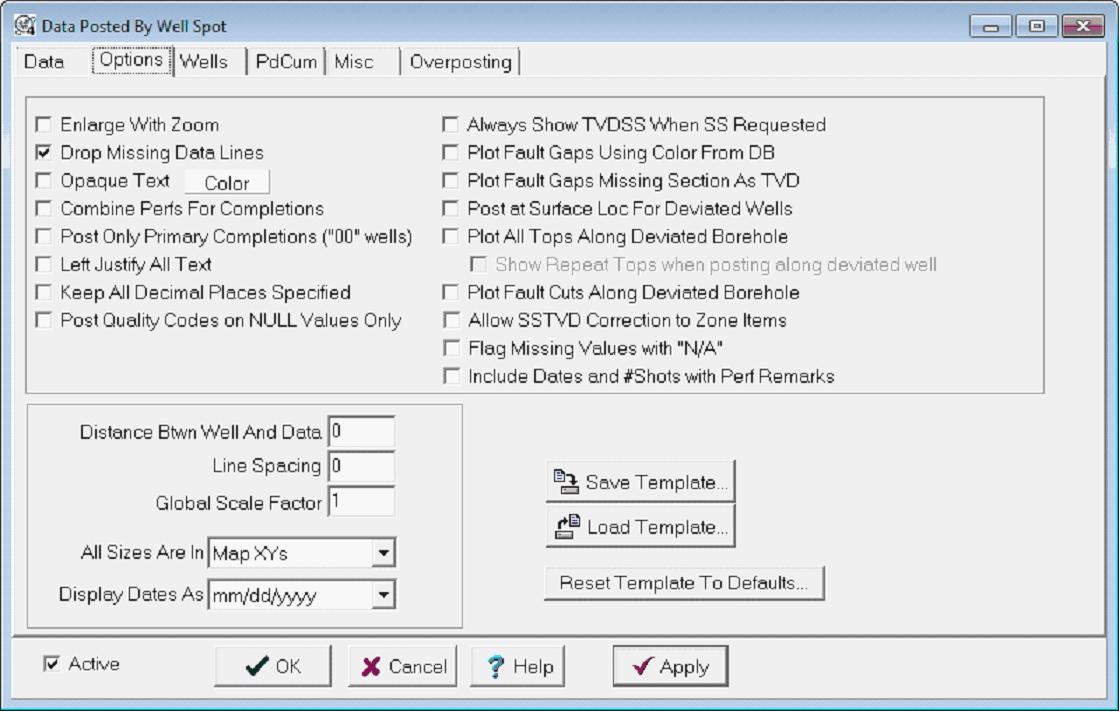The height and width of the screenshot is (712, 1120).
Task: Apply the current posting options
Action: click(670, 667)
